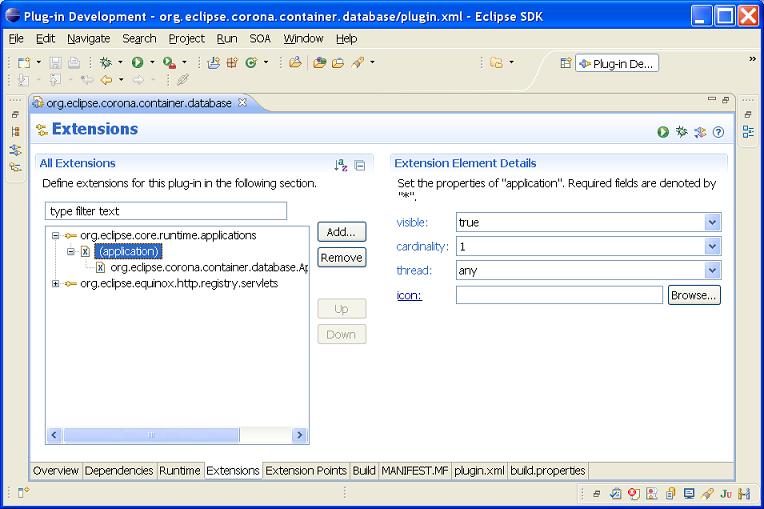The height and width of the screenshot is (509, 764).
Task: Click the New wizard toolbar icon
Action: tap(23, 62)
